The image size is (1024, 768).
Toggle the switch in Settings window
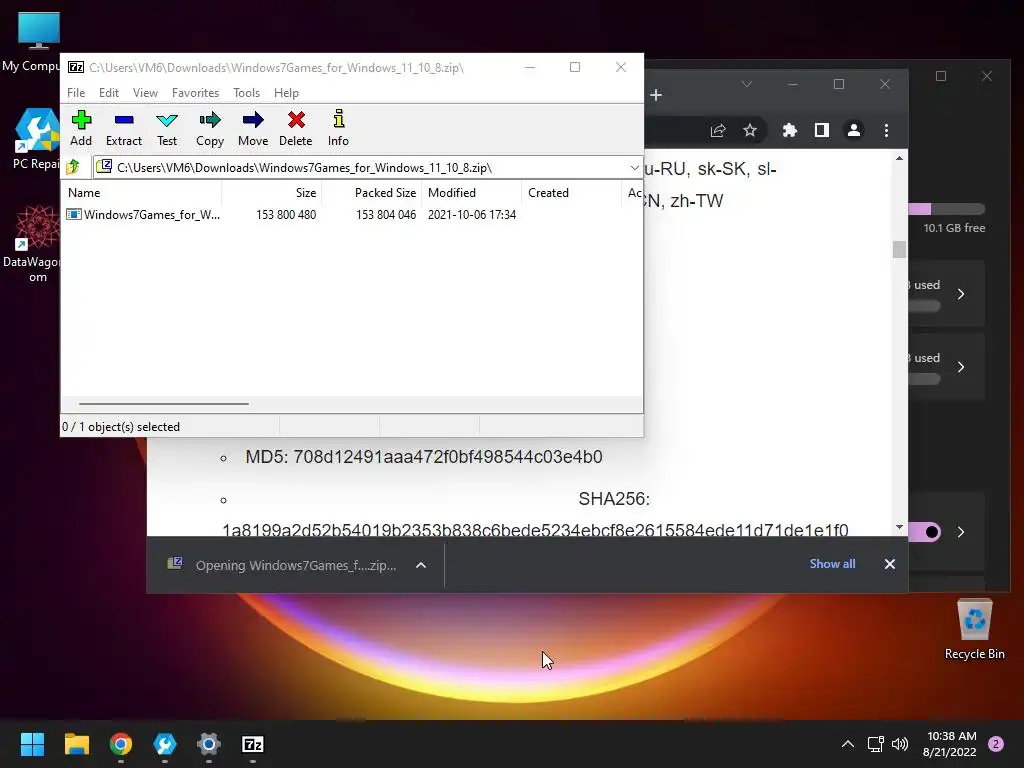(925, 532)
